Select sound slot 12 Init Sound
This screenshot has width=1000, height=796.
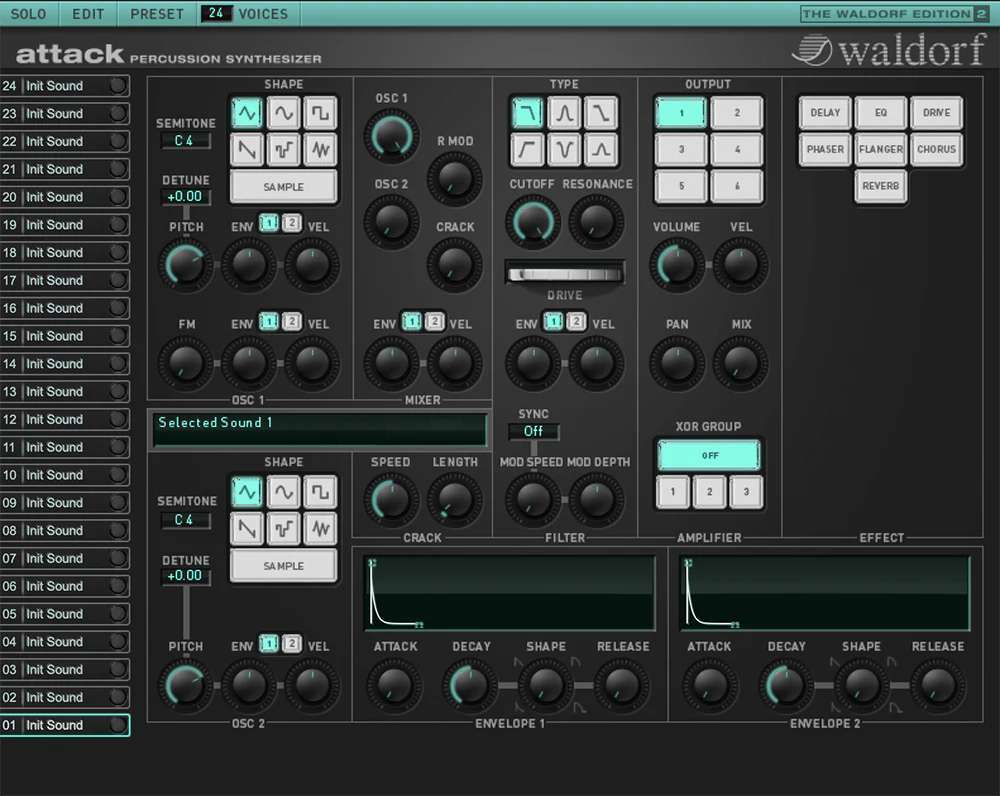tap(66, 419)
